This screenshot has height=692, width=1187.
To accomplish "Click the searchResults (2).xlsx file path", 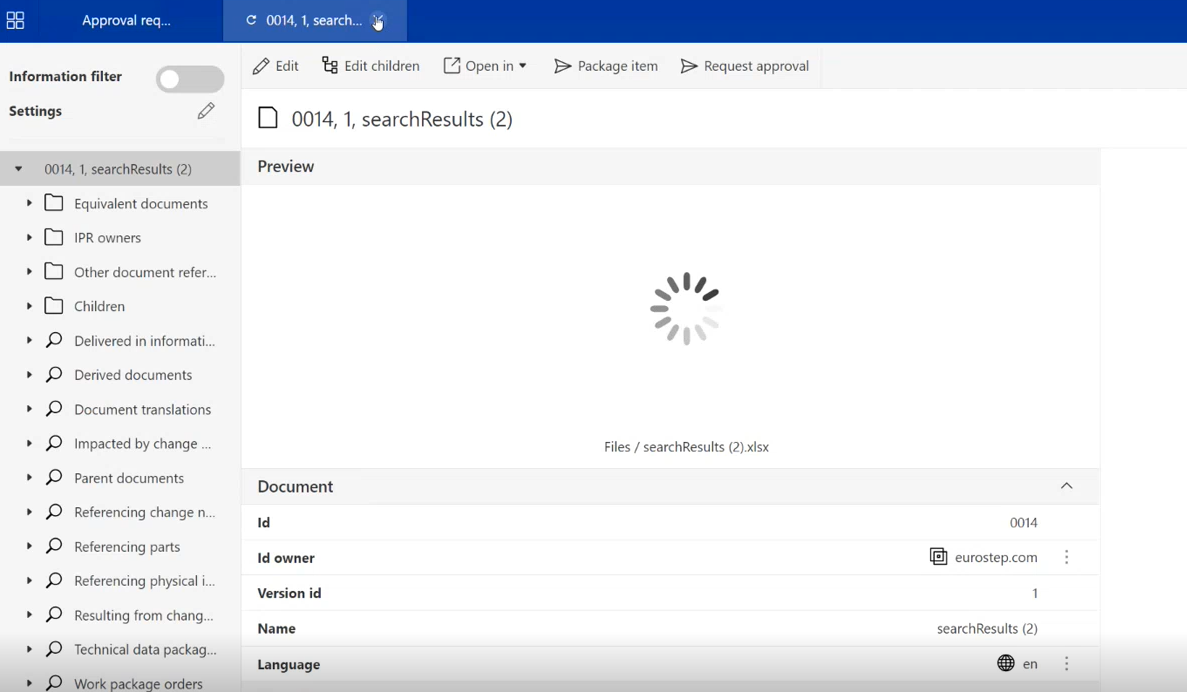I will (x=686, y=447).
